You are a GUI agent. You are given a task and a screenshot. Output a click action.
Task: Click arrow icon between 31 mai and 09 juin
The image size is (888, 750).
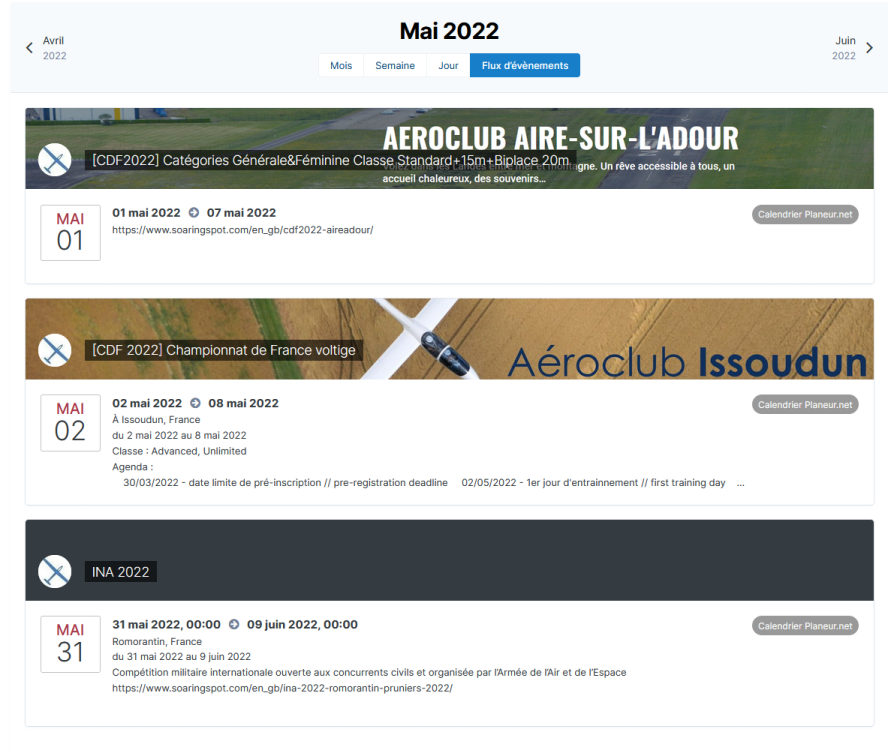pos(234,624)
